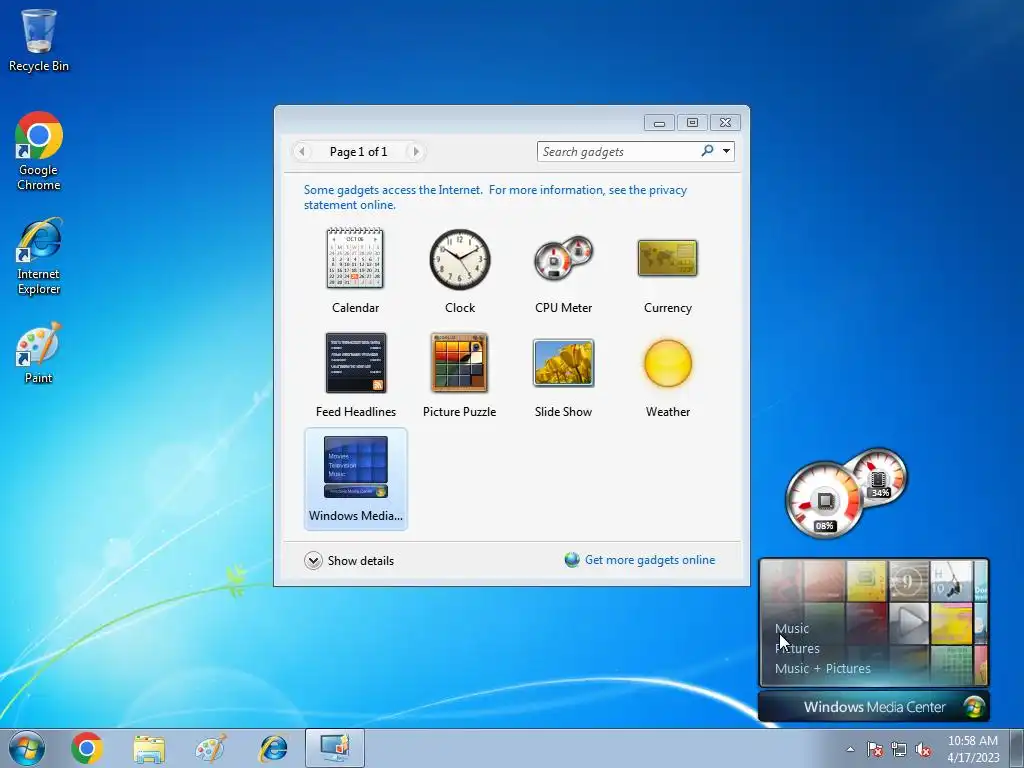1024x768 pixels.
Task: Select the Weather gadget
Action: coord(667,375)
